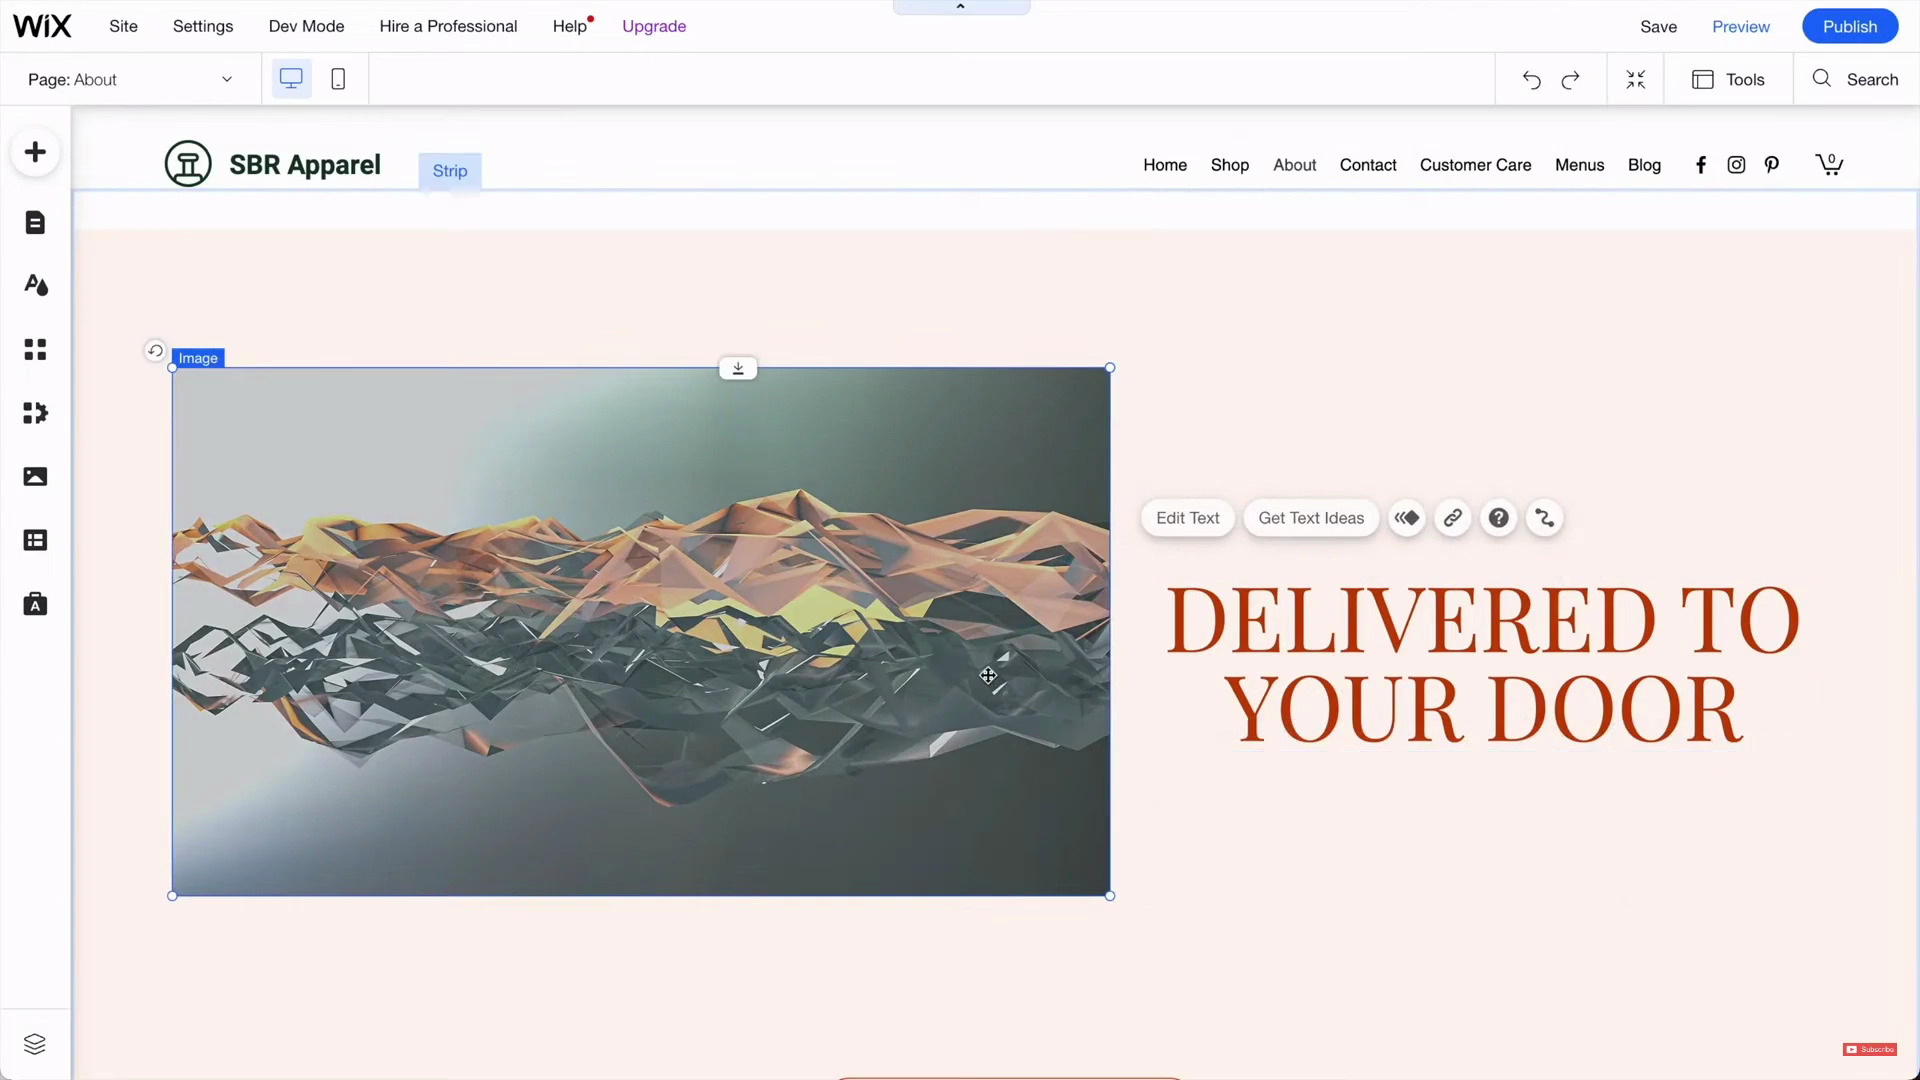This screenshot has width=1920, height=1080.
Task: Open the Tools panel dropdown
Action: tap(1728, 80)
